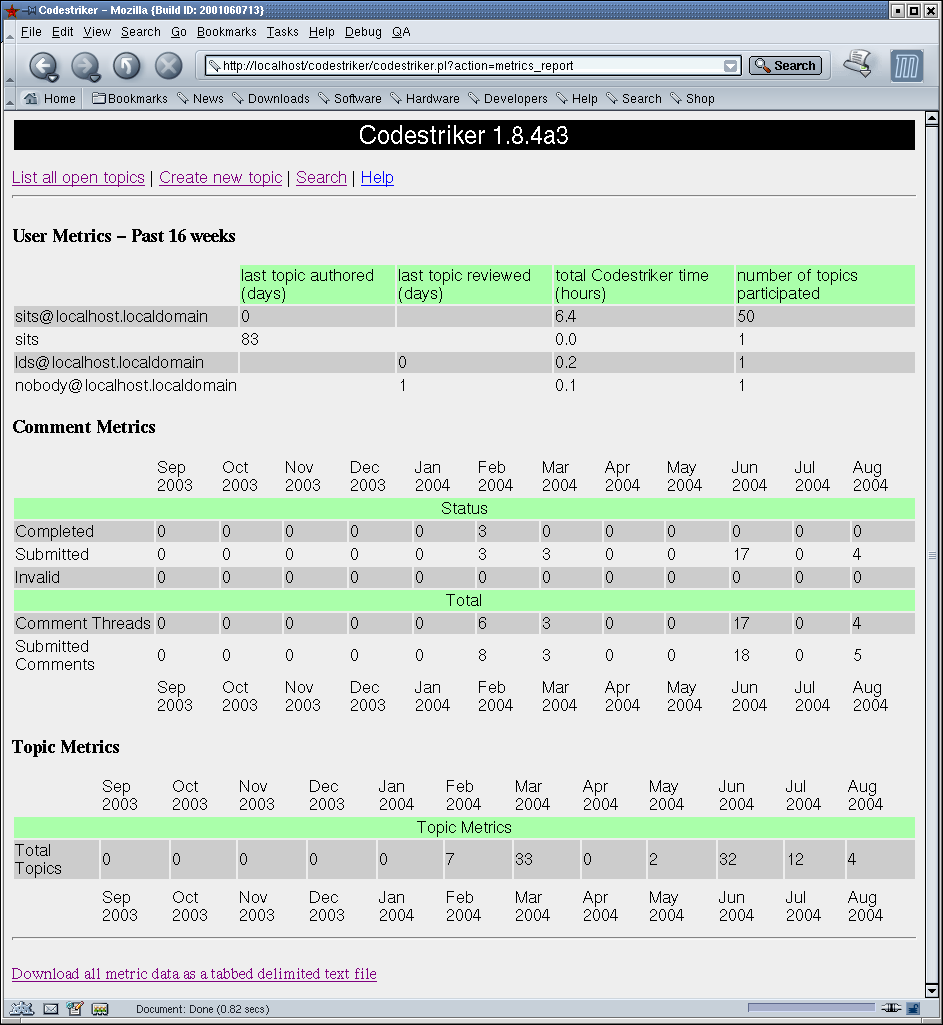The image size is (943, 1025).
Task: Open Mail from the status bar envelope icon
Action: [x=51, y=1008]
